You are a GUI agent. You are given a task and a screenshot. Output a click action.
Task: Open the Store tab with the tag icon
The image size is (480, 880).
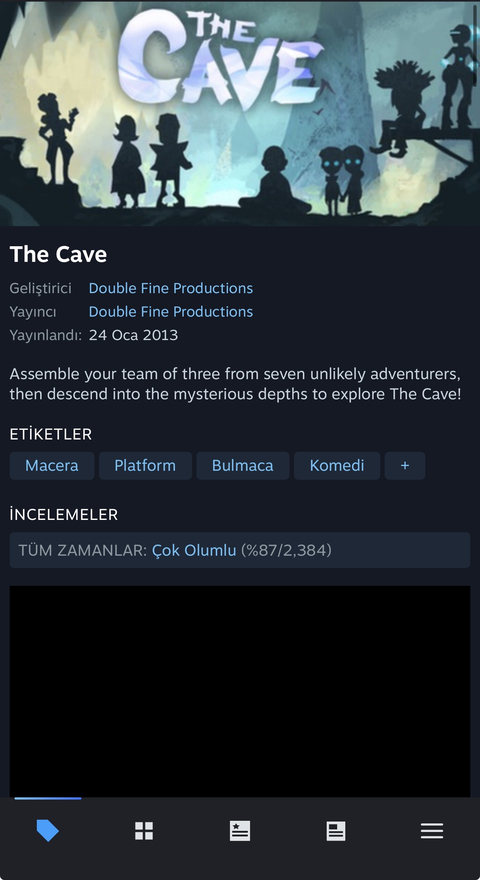(48, 830)
